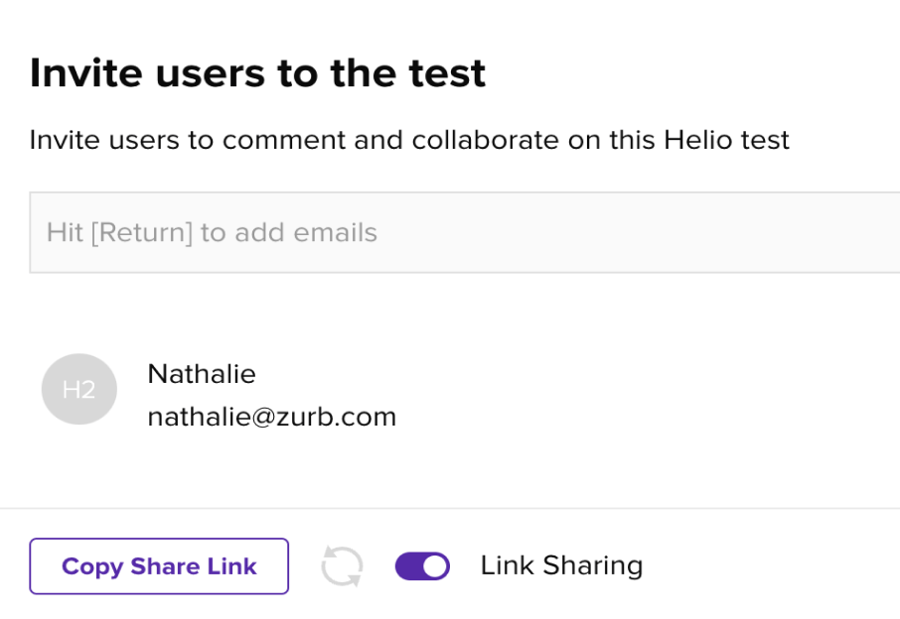Image resolution: width=900 pixels, height=619 pixels.
Task: Reset link using the gray sync icon
Action: pyautogui.click(x=342, y=566)
